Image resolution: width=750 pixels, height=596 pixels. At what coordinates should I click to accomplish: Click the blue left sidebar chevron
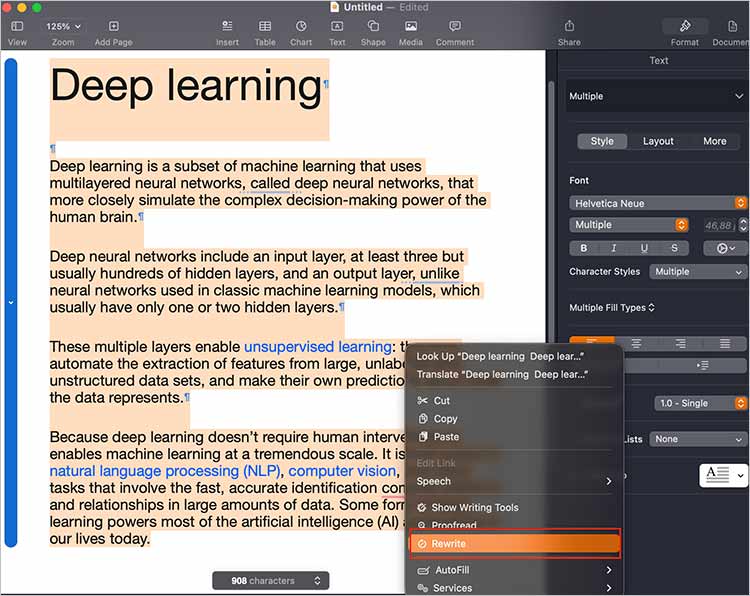pos(11,302)
